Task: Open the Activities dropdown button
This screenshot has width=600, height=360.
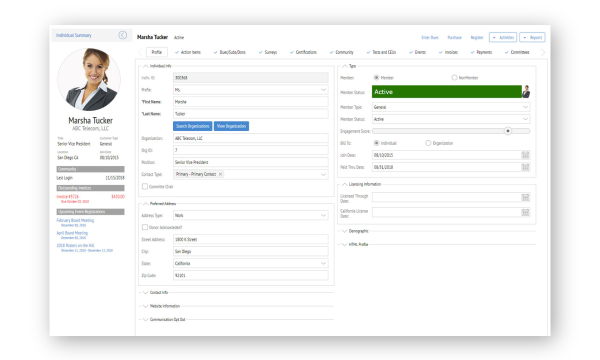Action: pos(503,37)
